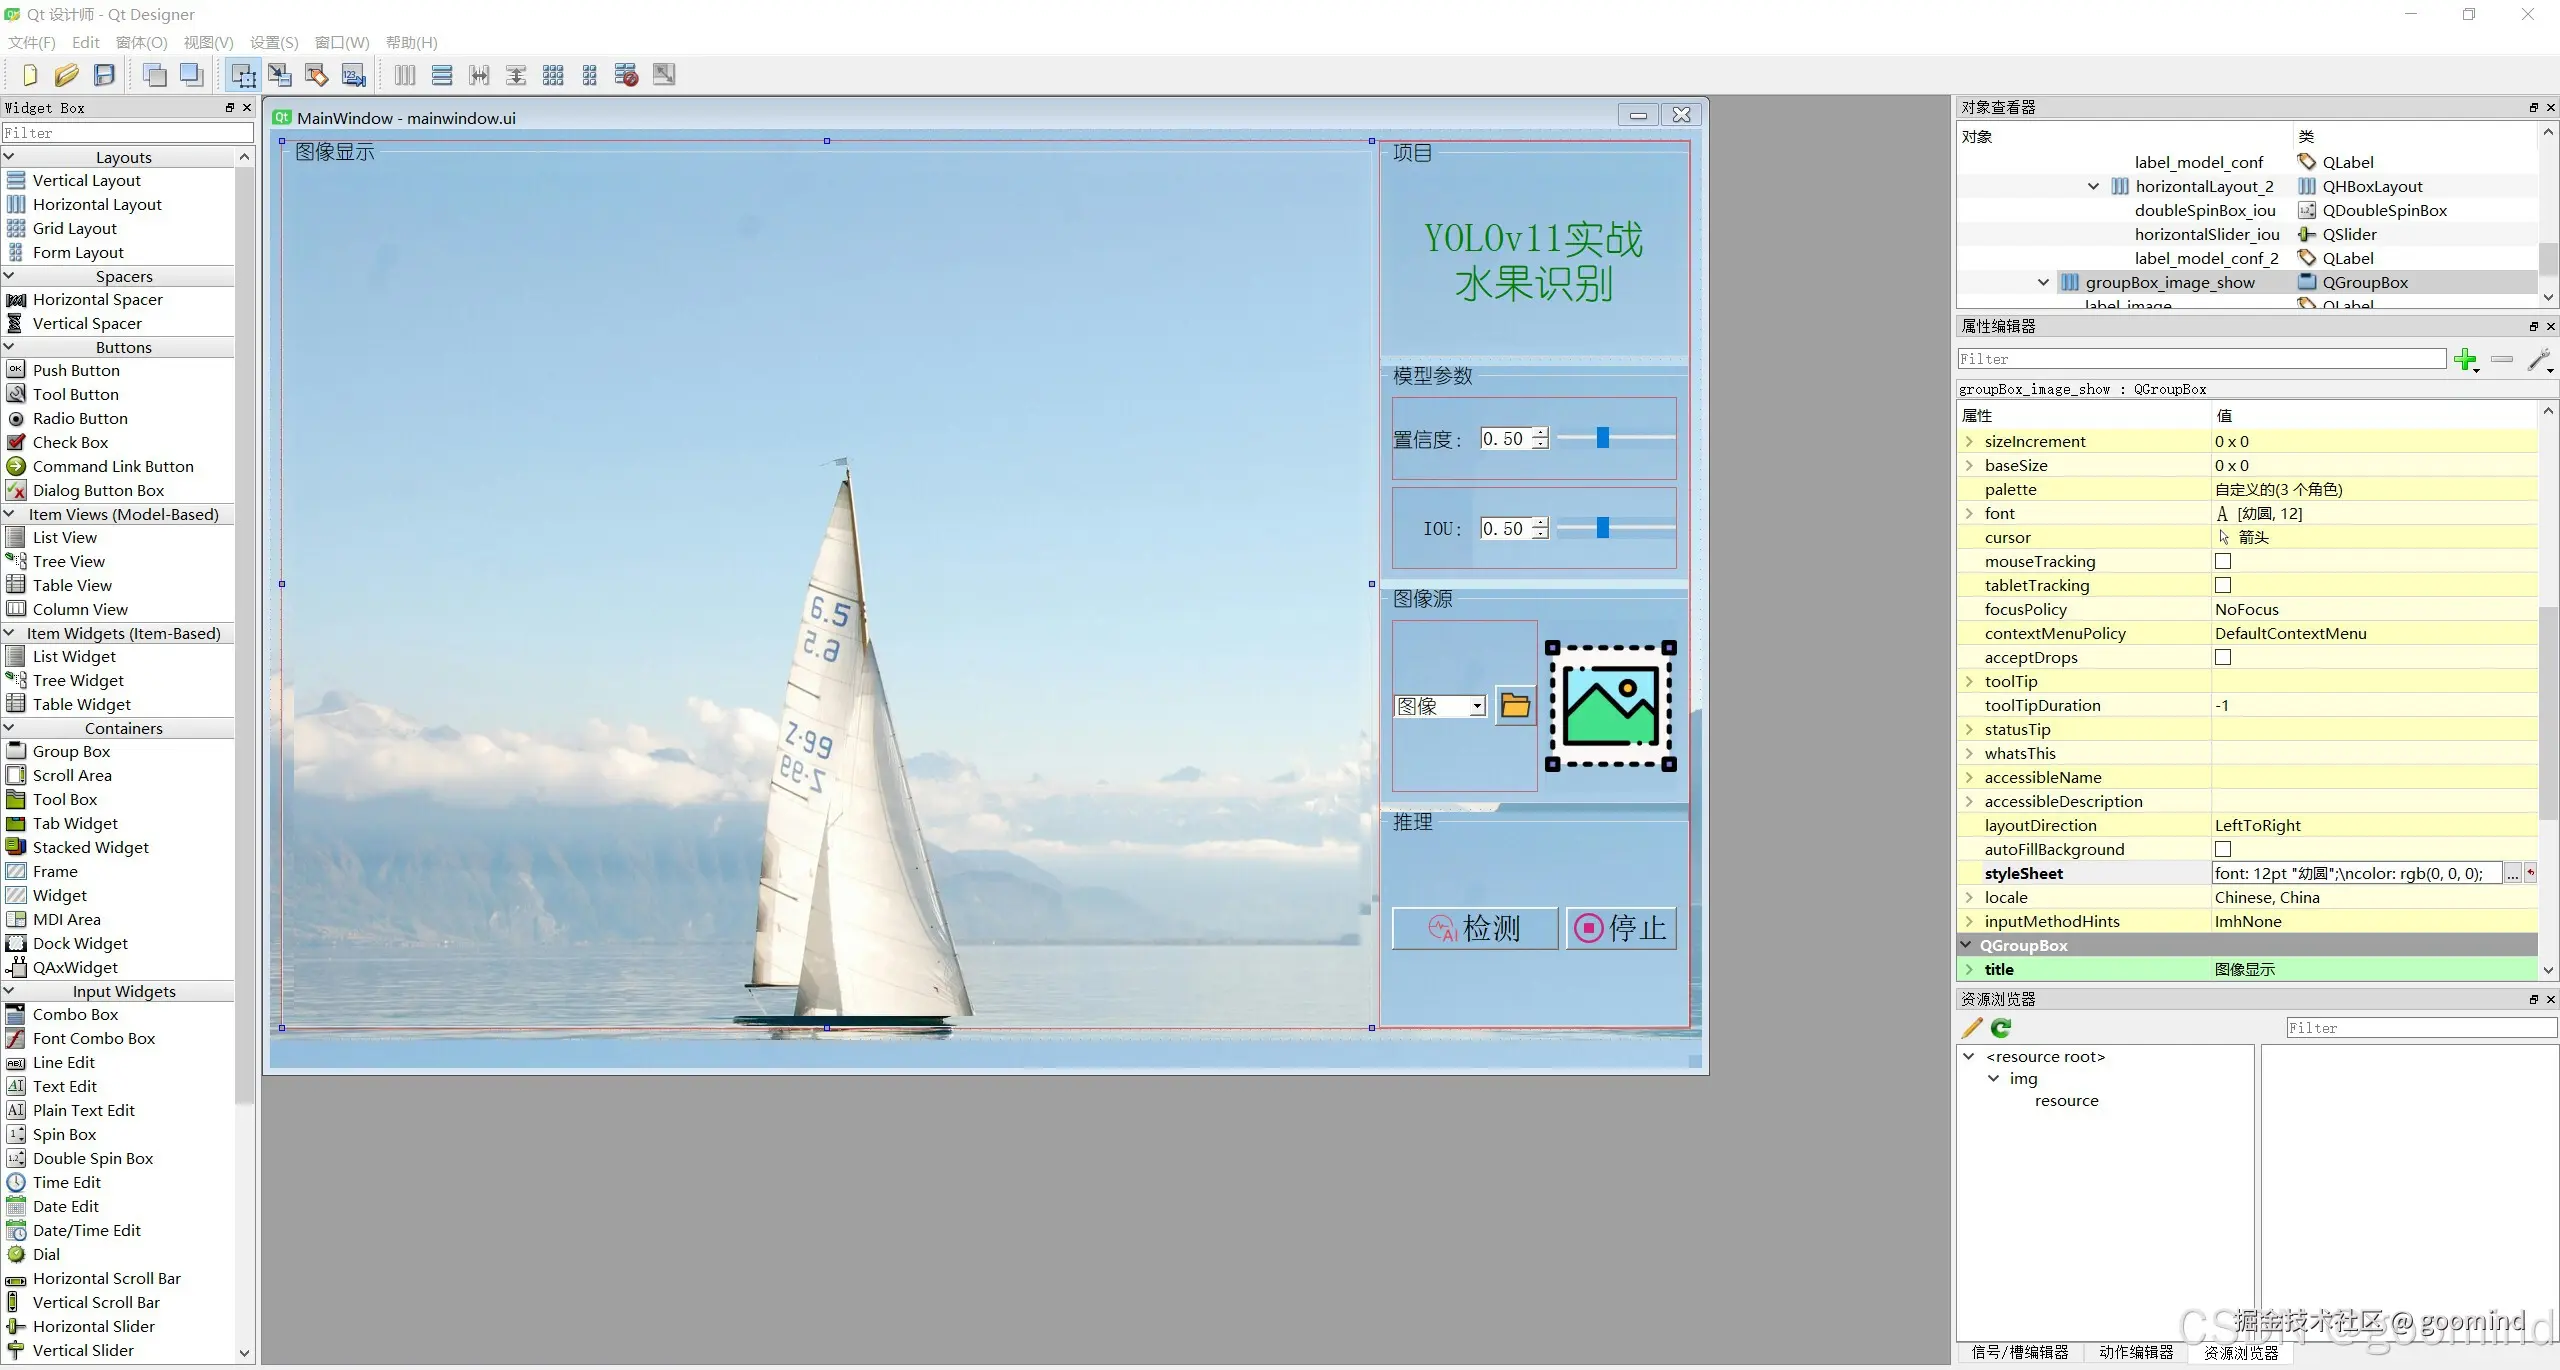
Task: Click Lay Out in a Grid icon
Action: tap(553, 75)
